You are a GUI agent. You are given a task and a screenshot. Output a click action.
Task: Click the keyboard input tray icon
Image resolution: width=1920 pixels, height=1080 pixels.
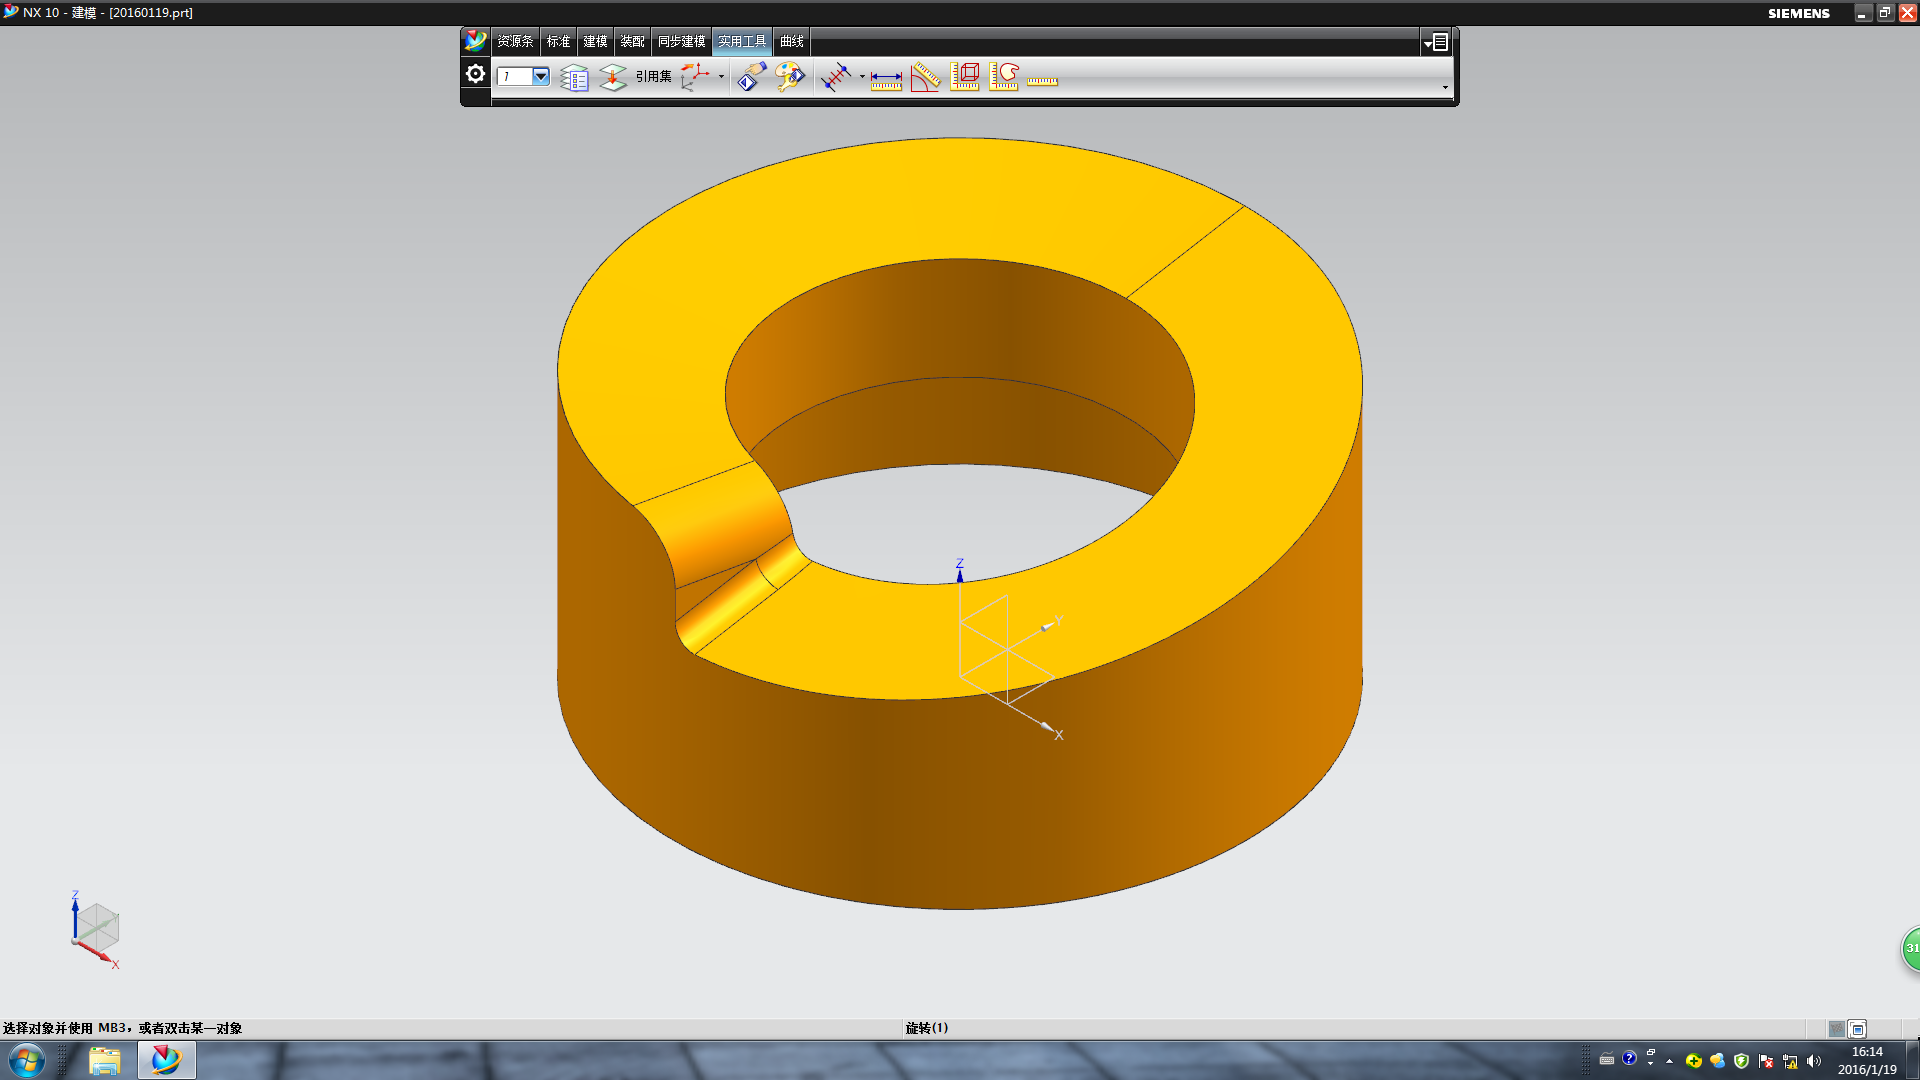[x=1606, y=1059]
